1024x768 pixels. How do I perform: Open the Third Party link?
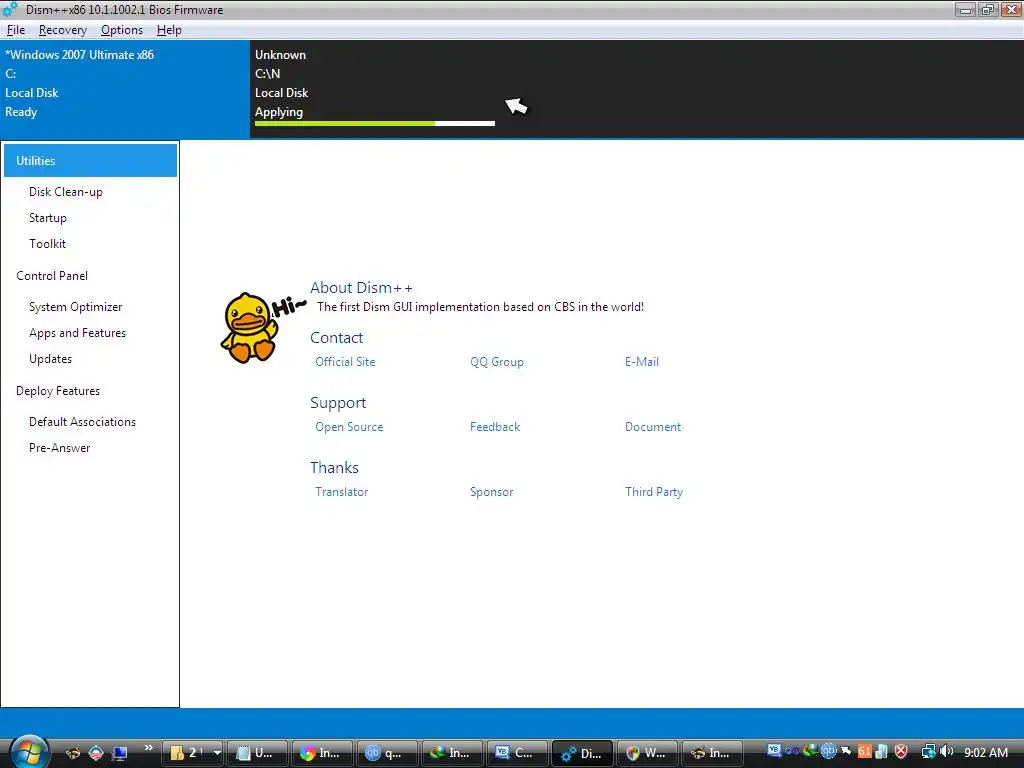pos(654,492)
